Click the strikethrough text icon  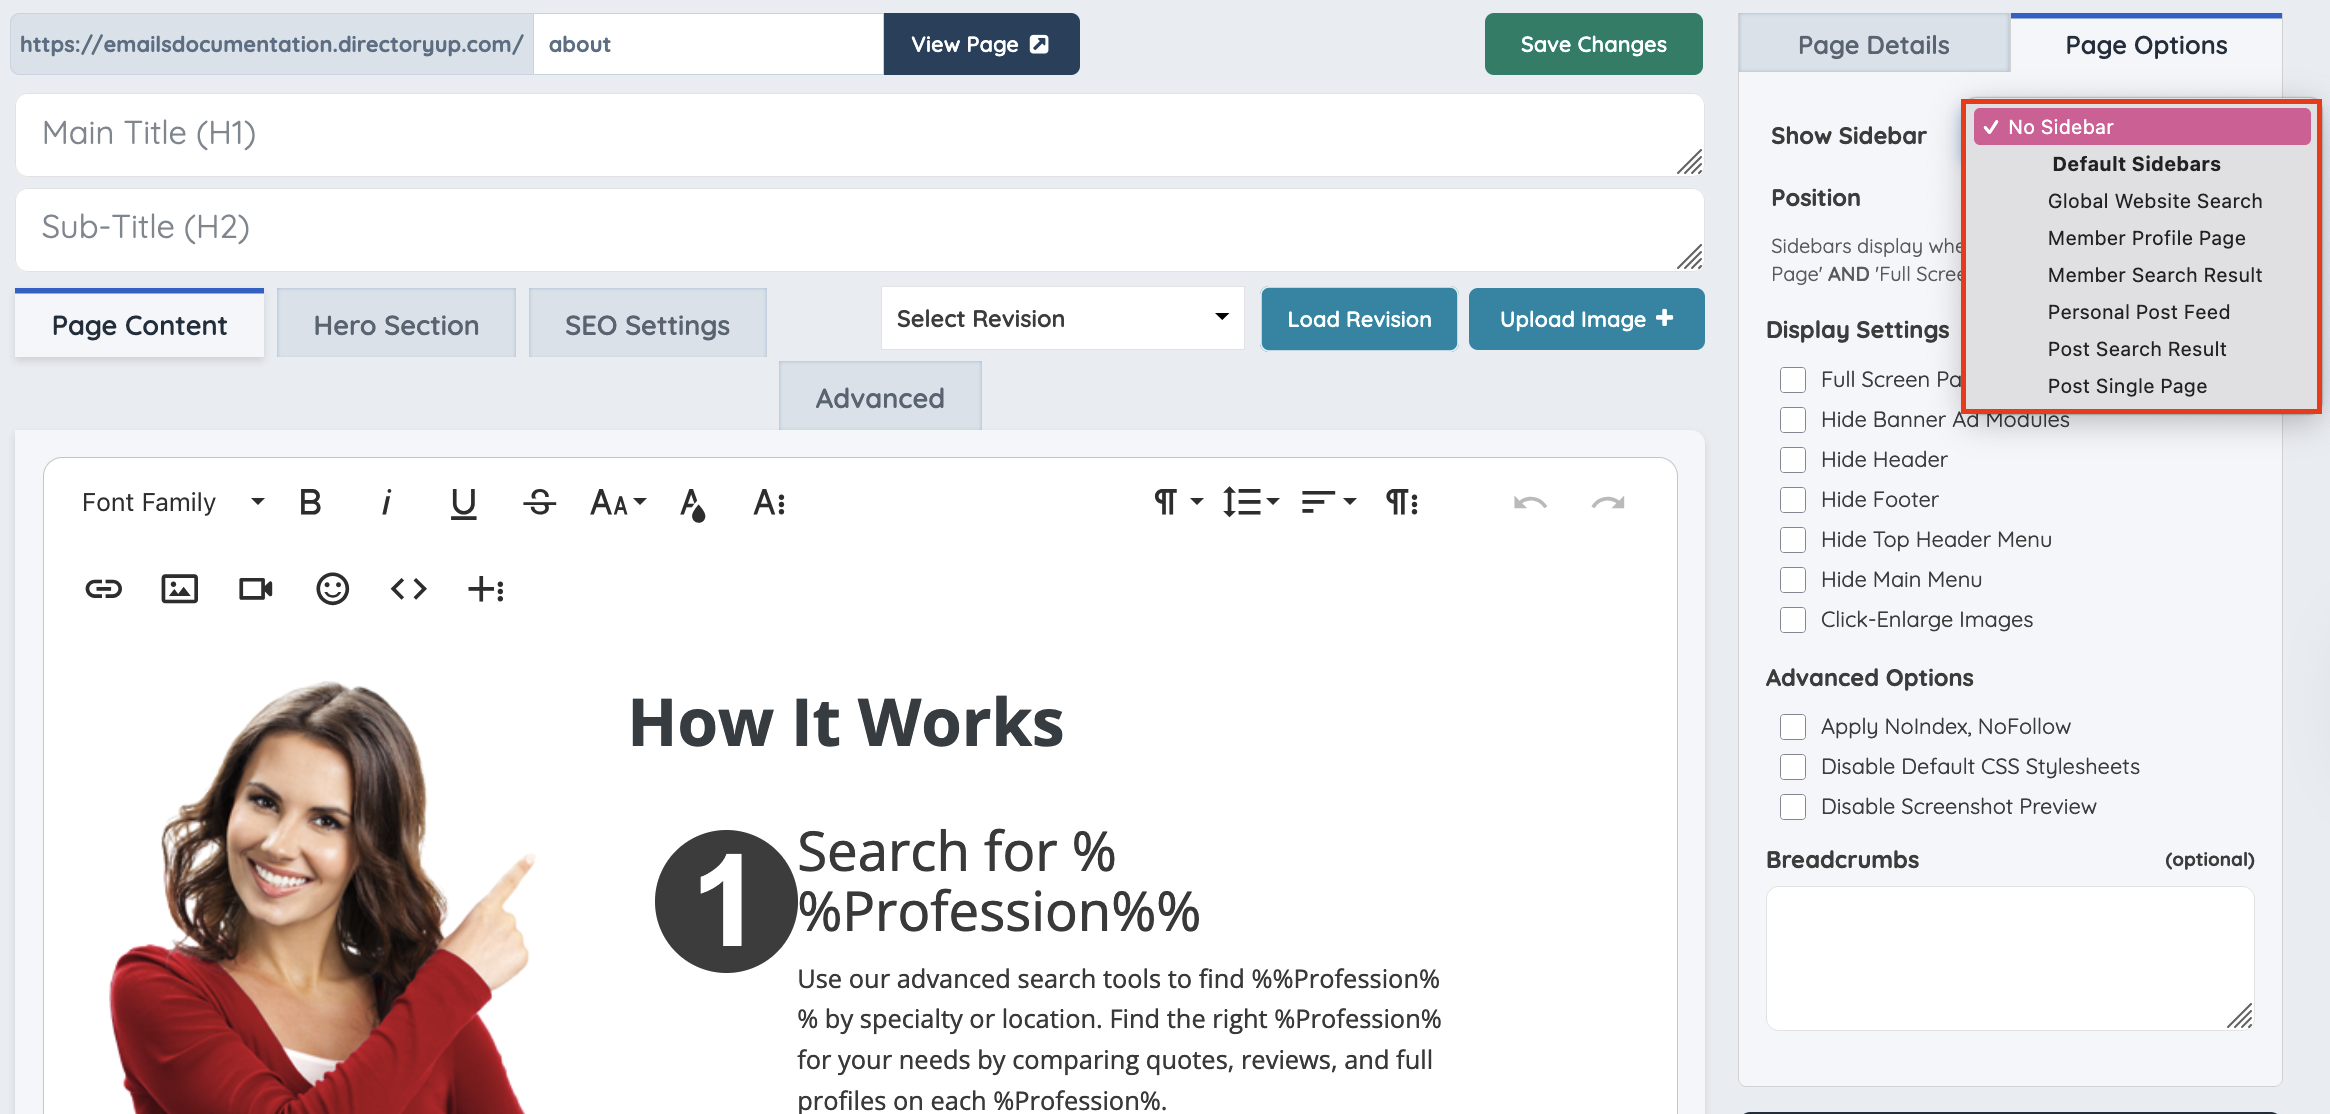tap(539, 502)
